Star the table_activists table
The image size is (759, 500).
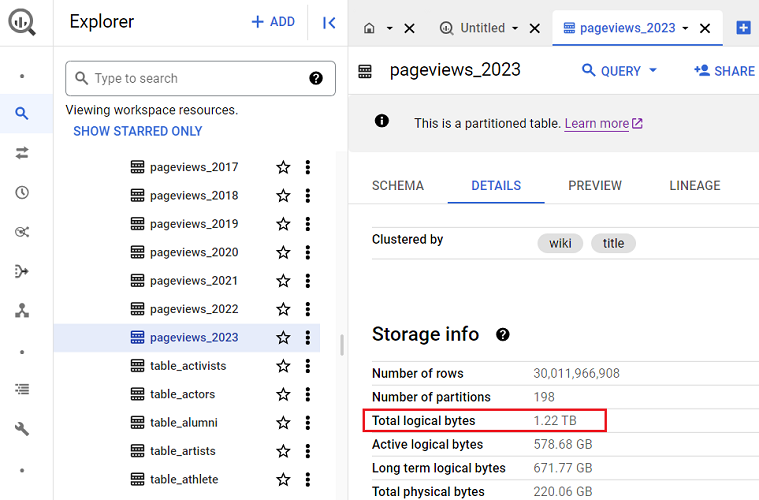click(283, 366)
